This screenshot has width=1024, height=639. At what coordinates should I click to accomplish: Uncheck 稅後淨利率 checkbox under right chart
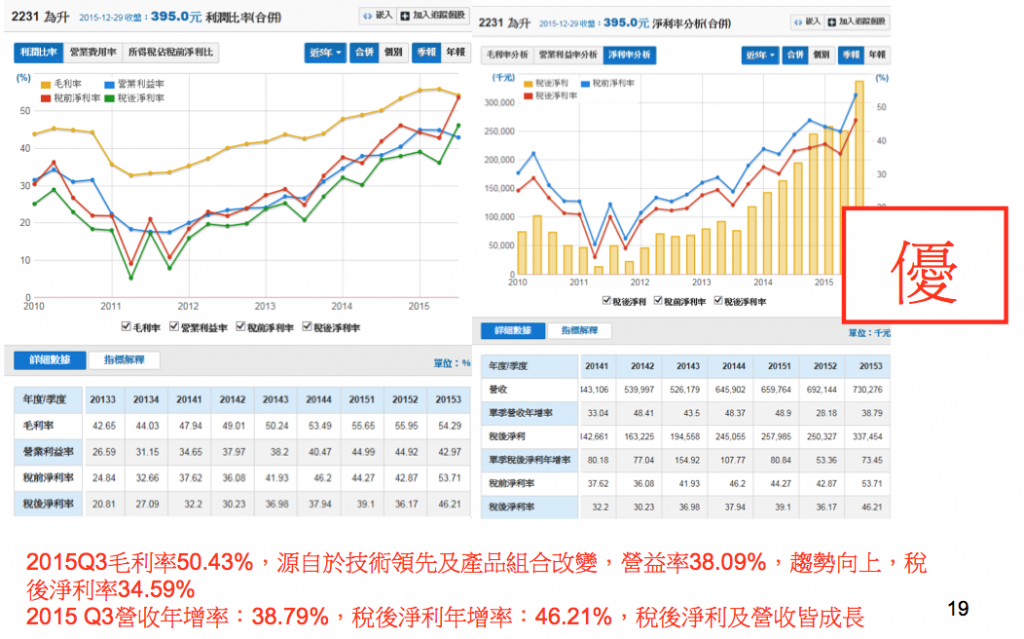[718, 300]
